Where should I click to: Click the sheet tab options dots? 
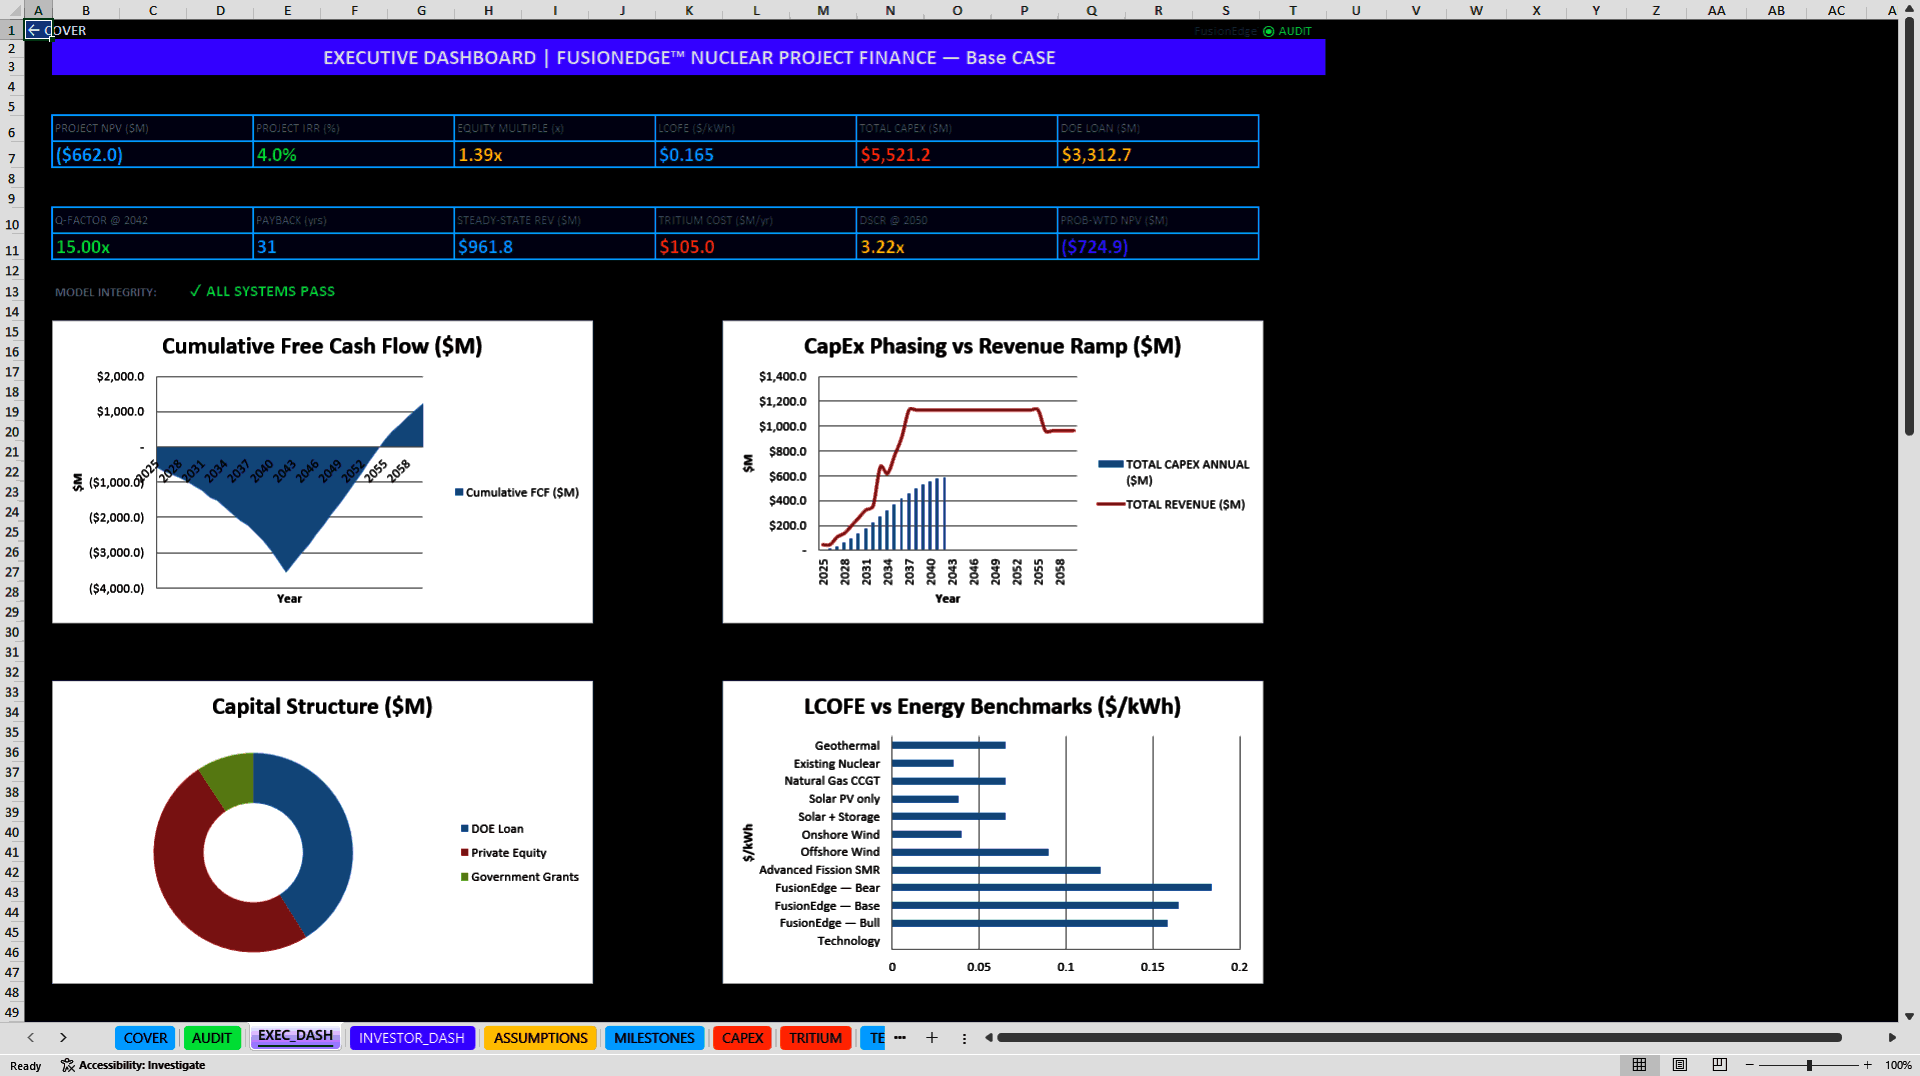(964, 1038)
